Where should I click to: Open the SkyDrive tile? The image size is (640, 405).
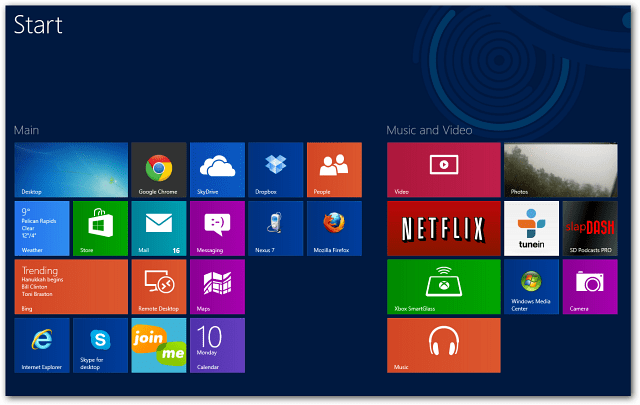pos(217,170)
